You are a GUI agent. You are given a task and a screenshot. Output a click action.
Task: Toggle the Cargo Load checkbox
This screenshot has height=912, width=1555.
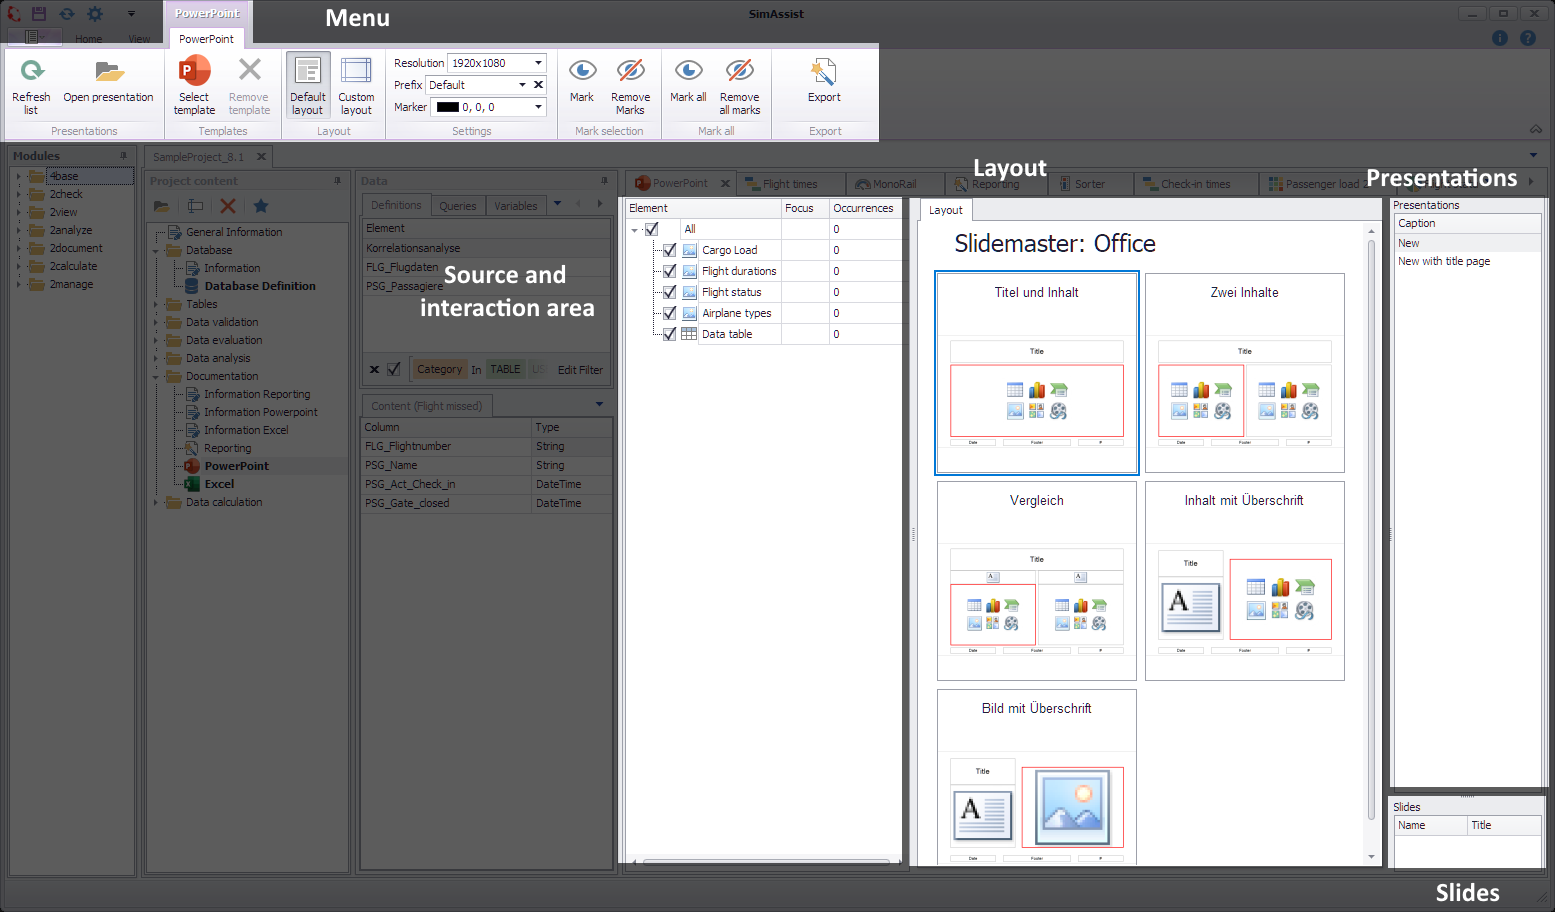pyautogui.click(x=670, y=250)
